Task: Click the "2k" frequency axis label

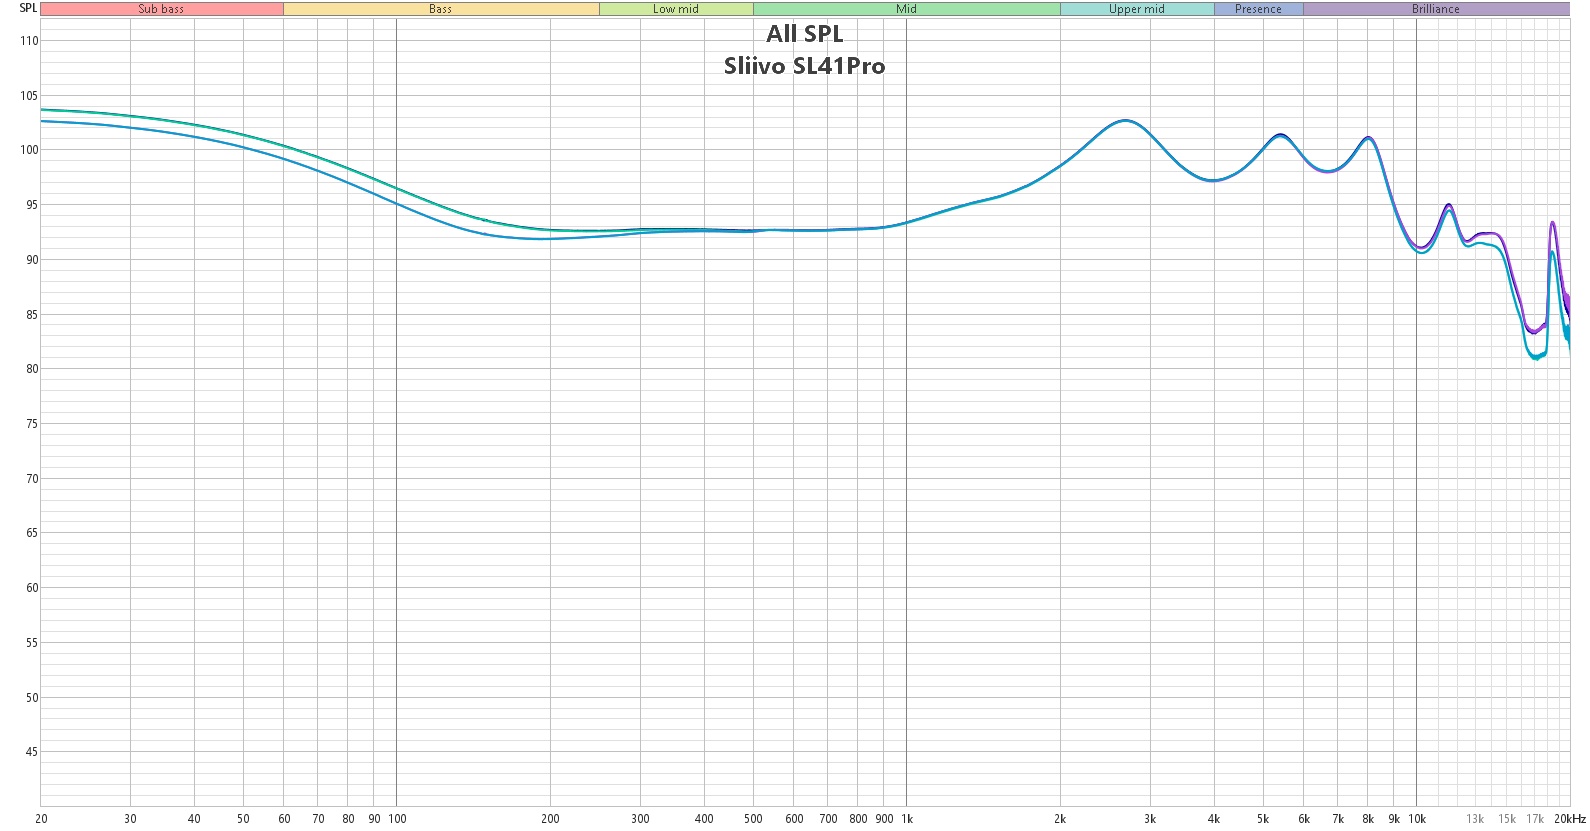Action: tap(1060, 819)
